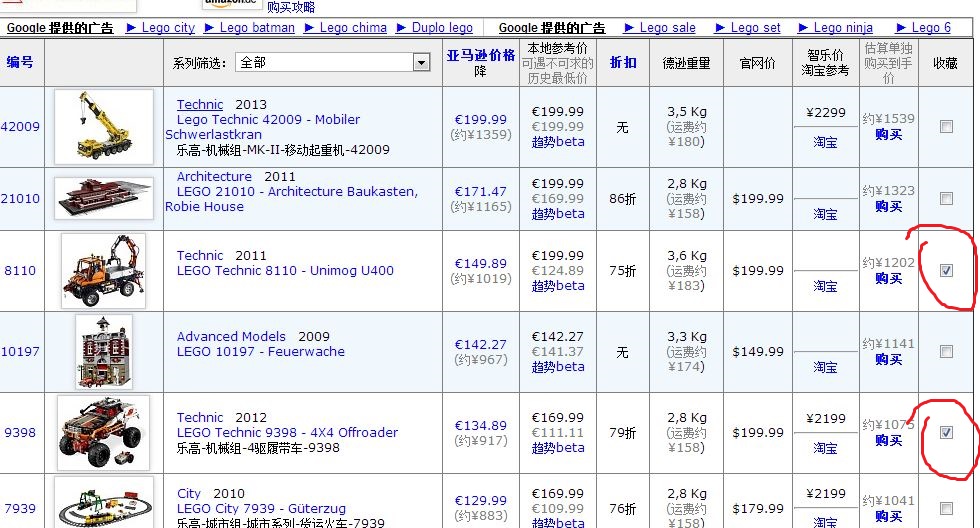The image size is (980, 528).
Task: Open the 系列筛选 series filter dropdown
Action: 333,62
